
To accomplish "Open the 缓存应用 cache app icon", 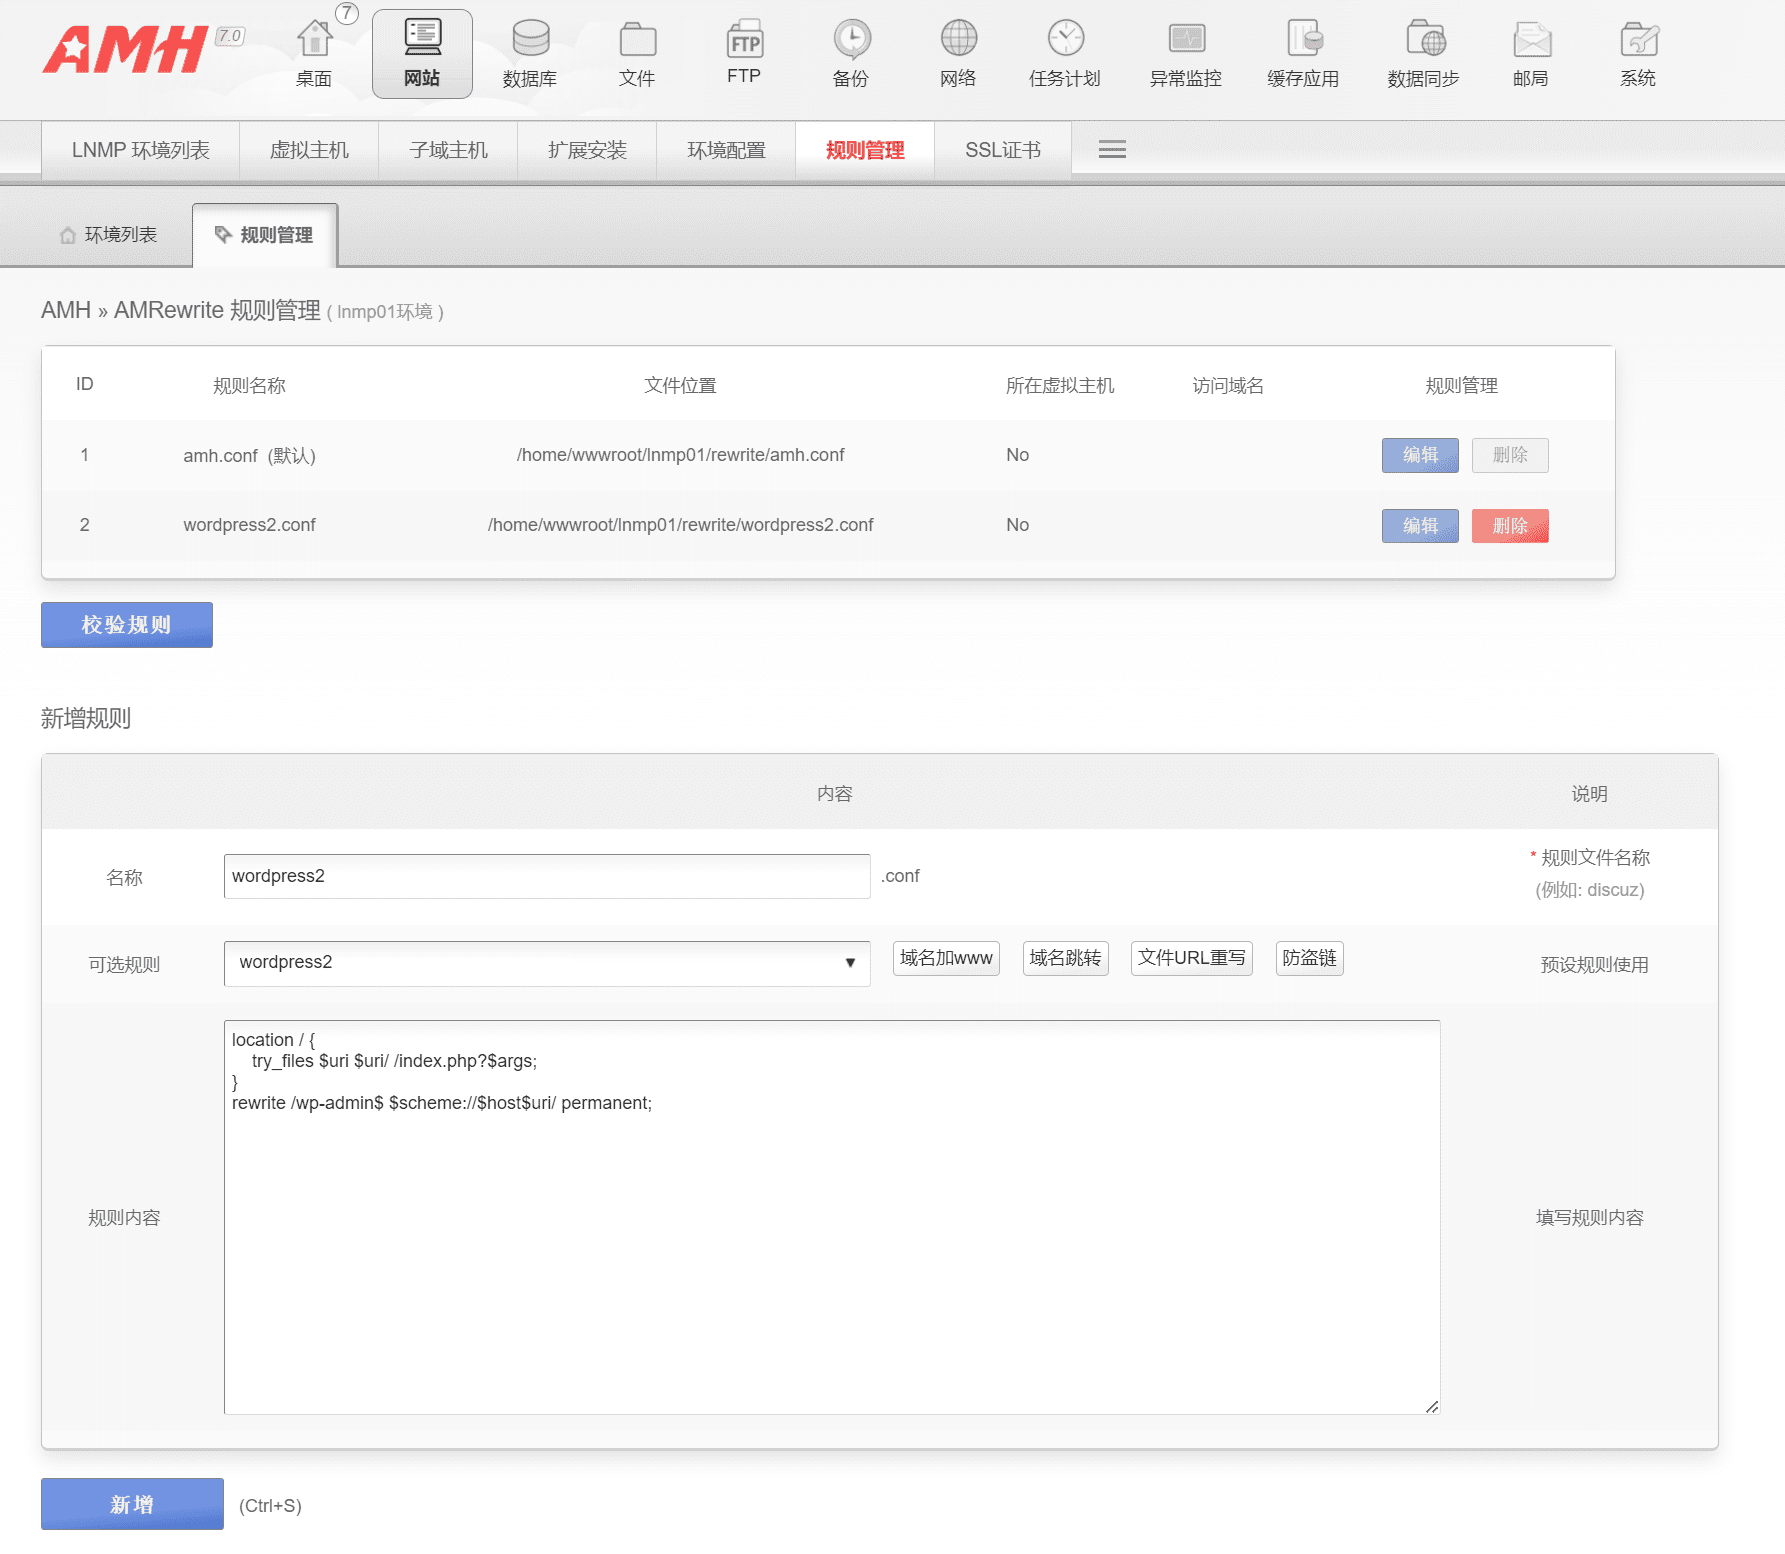I will coord(1303,52).
